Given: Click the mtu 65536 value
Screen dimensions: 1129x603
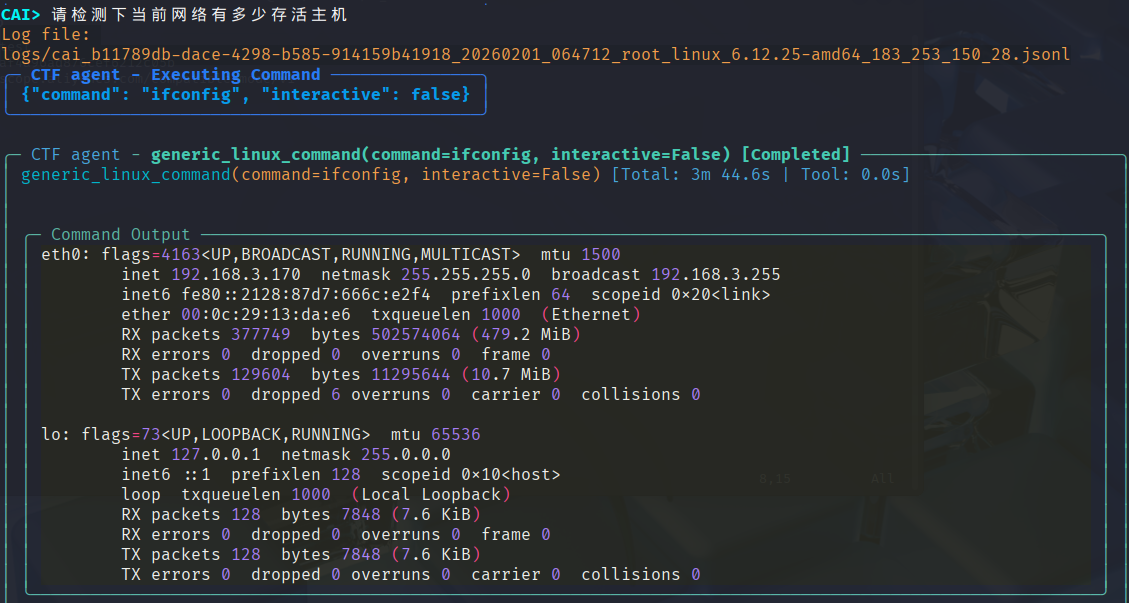Looking at the screenshot, I should [456, 434].
